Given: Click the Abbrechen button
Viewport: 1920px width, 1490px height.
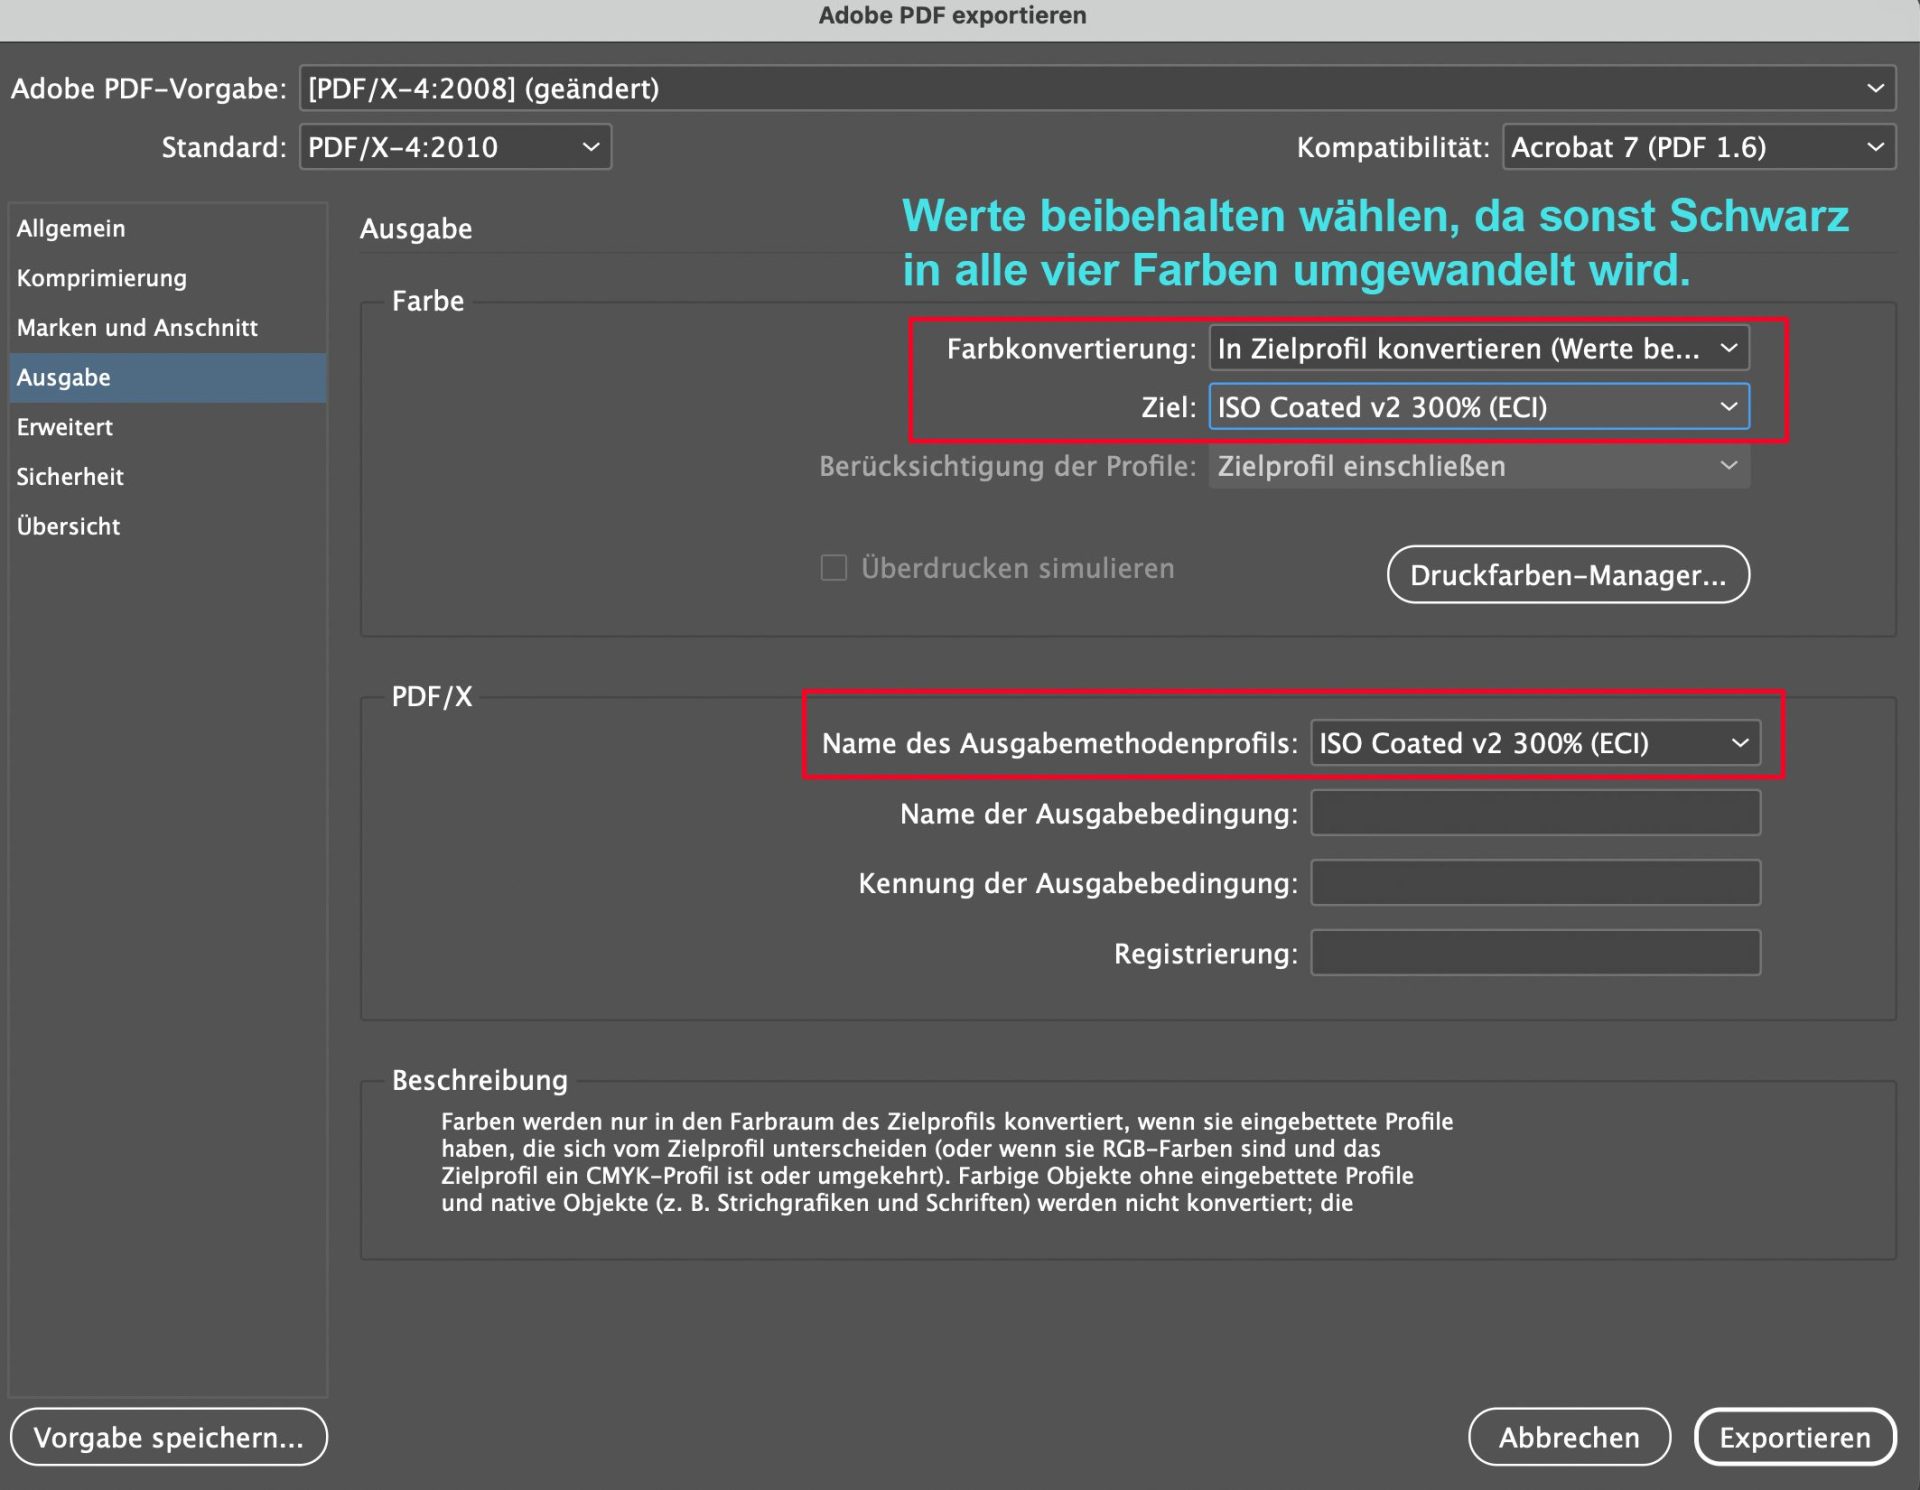Looking at the screenshot, I should [1569, 1437].
